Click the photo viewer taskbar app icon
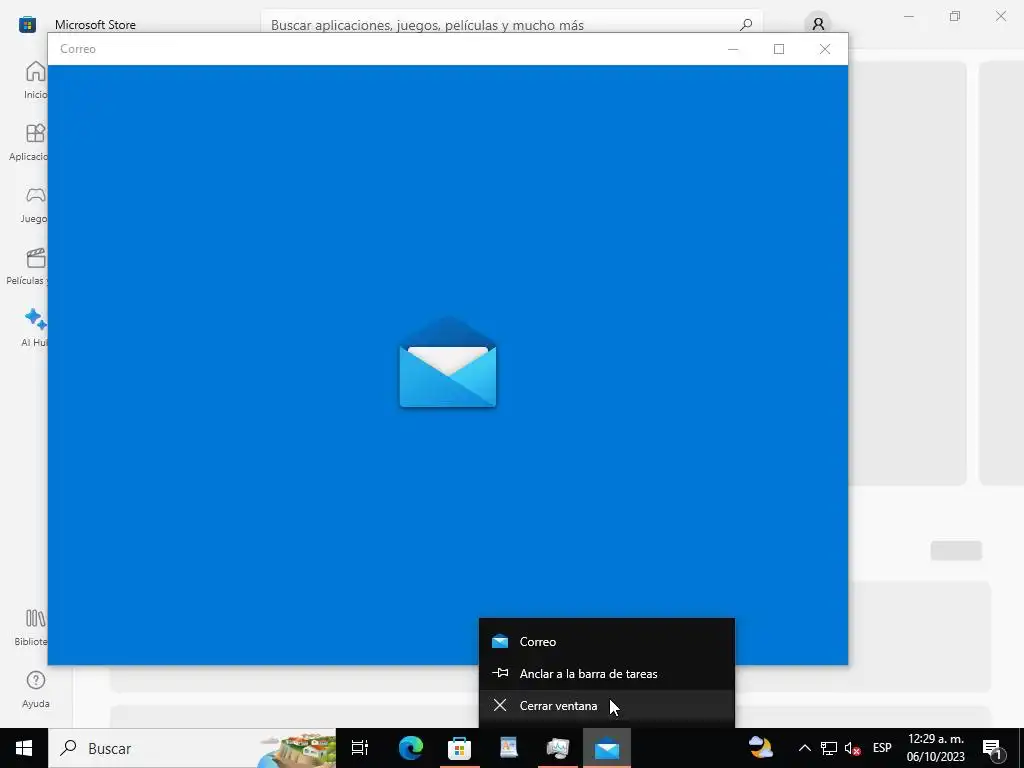Image resolution: width=1024 pixels, height=768 pixels. coord(509,748)
